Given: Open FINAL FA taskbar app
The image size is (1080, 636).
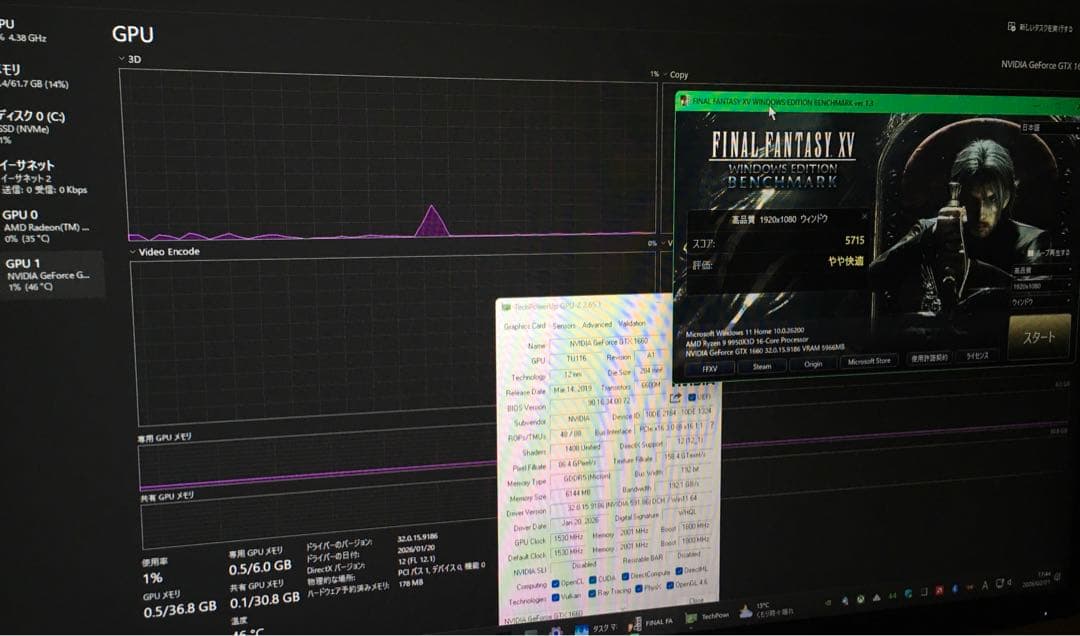Looking at the screenshot, I should (651, 622).
